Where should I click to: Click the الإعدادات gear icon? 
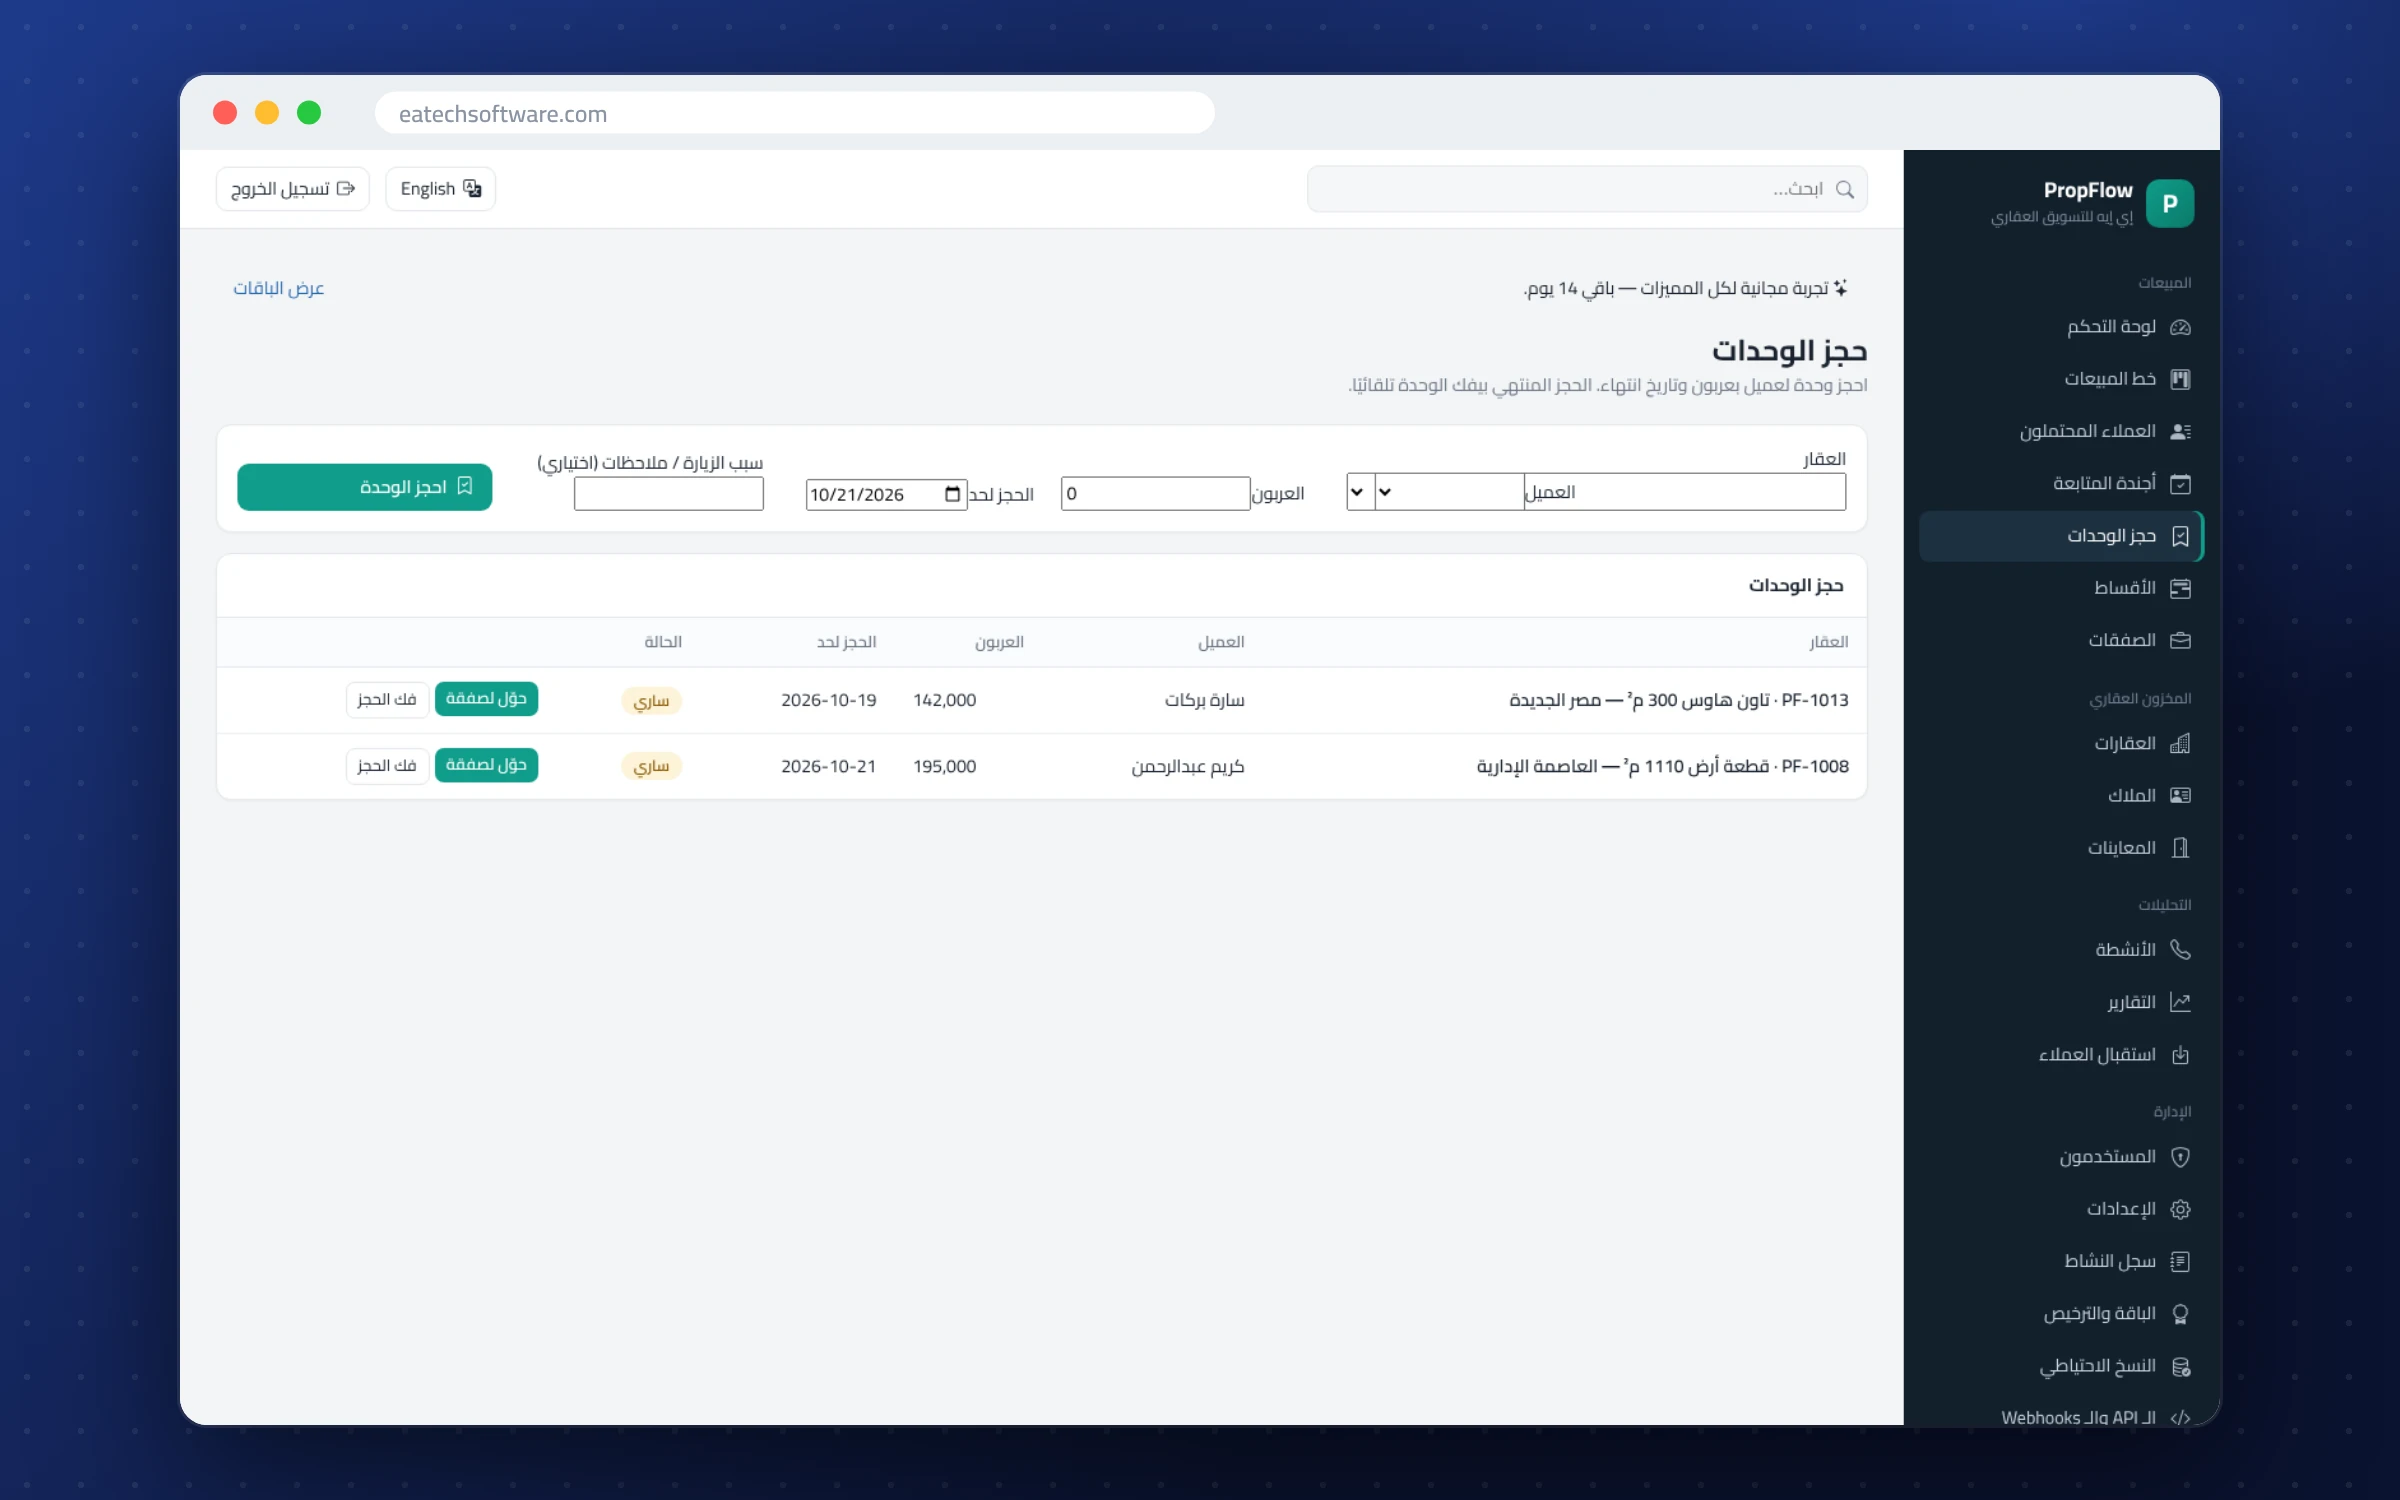click(x=2180, y=1209)
